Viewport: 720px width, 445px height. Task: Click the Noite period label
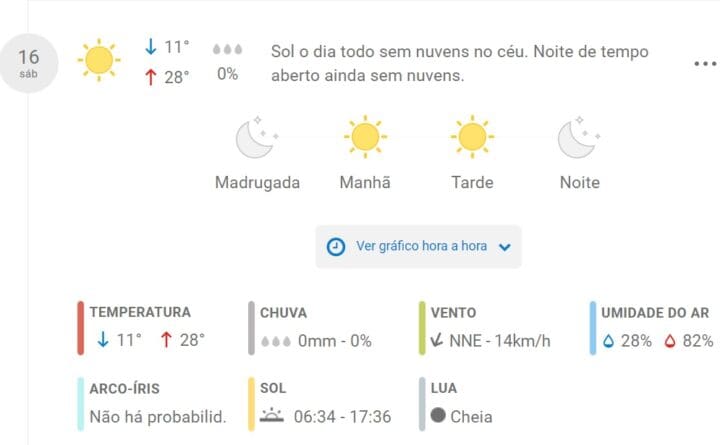[579, 182]
